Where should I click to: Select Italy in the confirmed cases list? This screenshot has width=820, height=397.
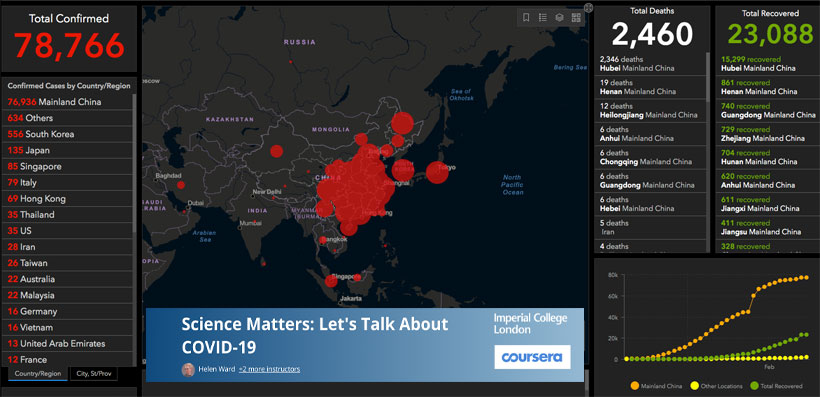click(x=68, y=183)
